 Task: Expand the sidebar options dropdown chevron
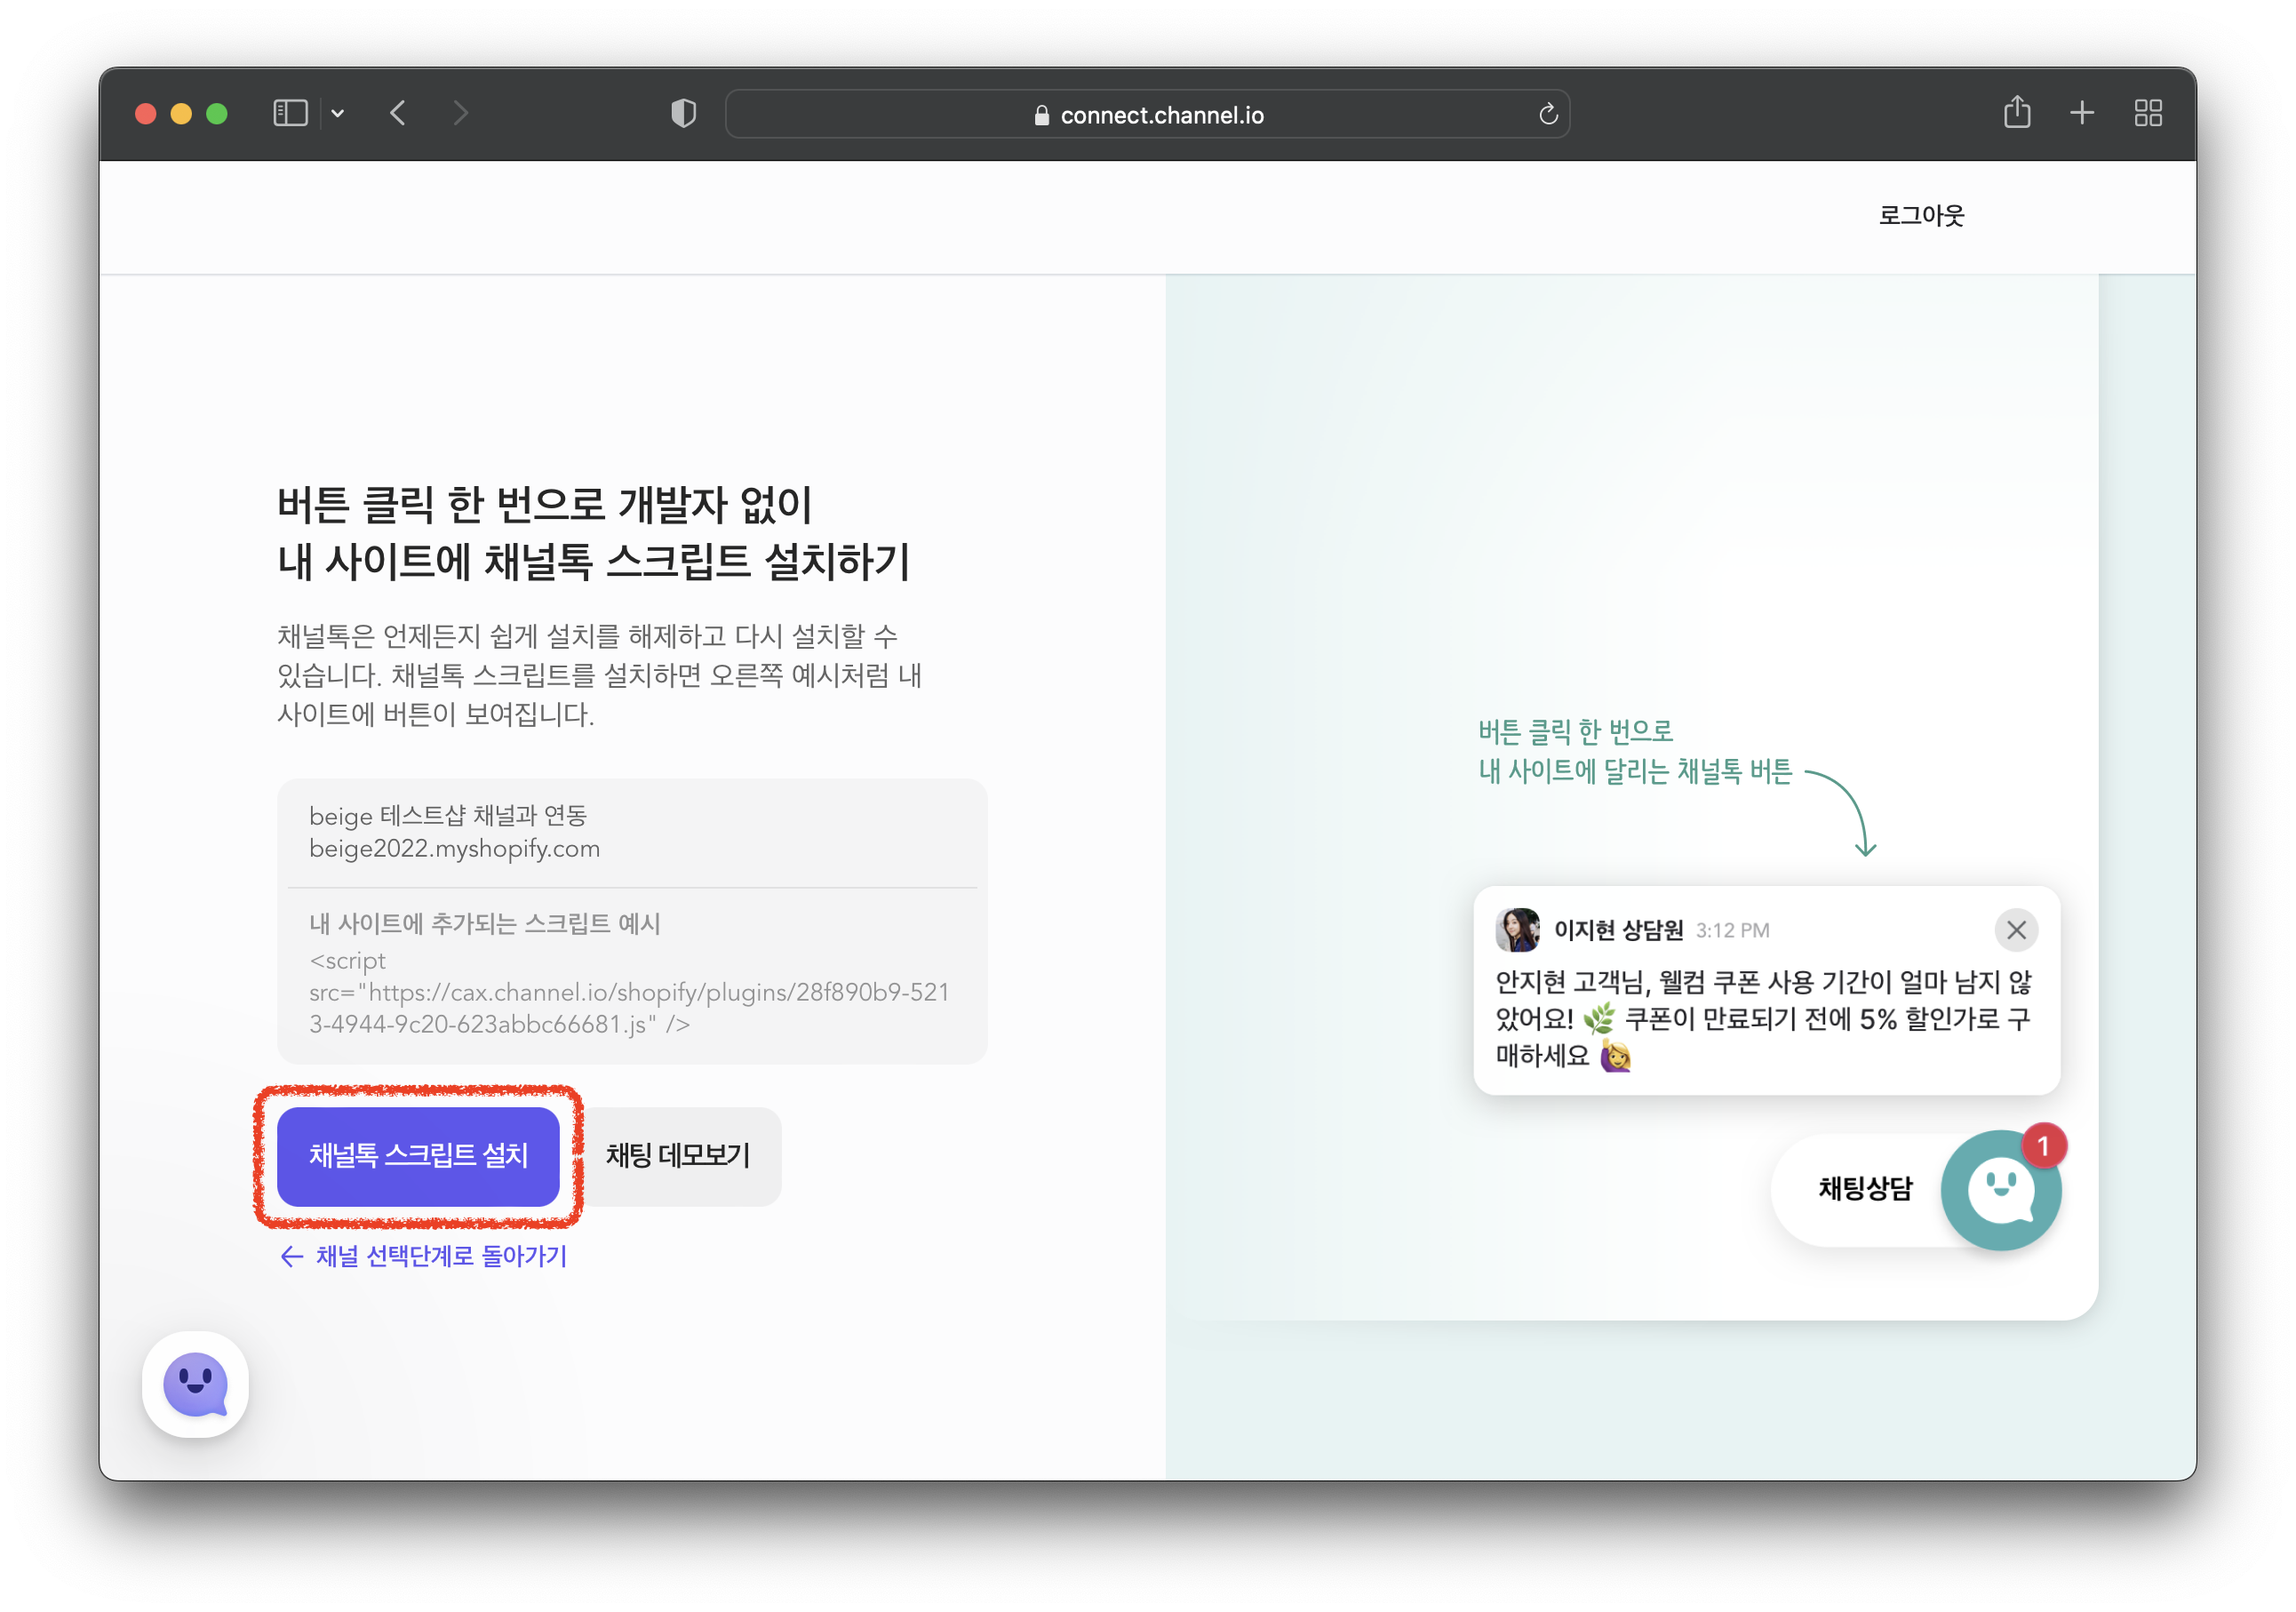[x=338, y=114]
